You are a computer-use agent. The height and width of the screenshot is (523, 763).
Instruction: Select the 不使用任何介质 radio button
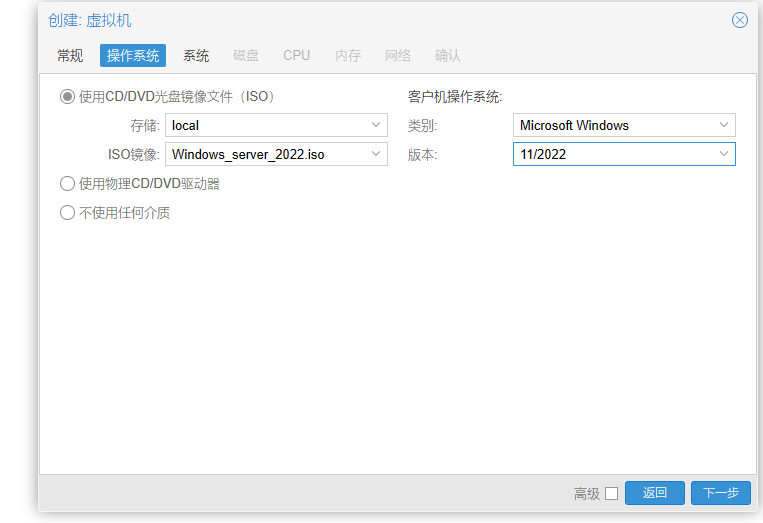67,213
